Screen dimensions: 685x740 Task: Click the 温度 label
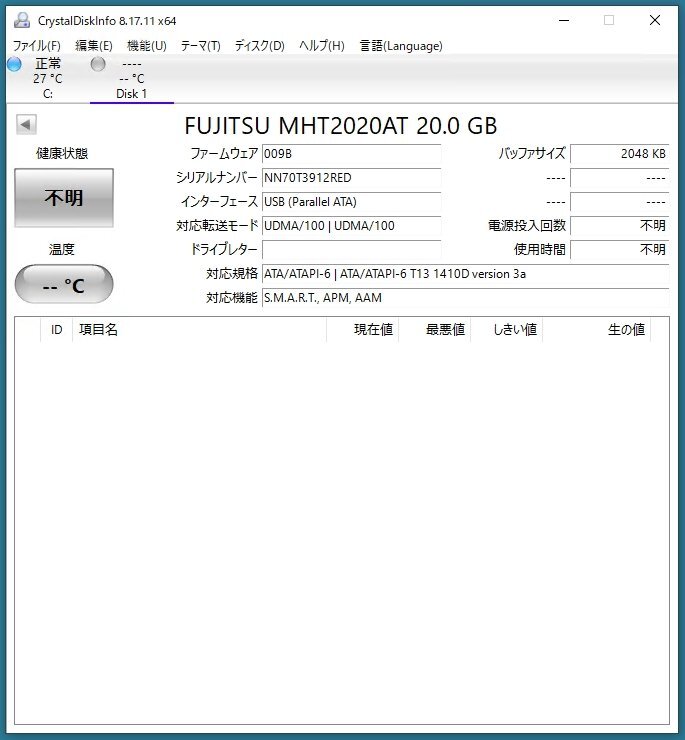point(62,249)
